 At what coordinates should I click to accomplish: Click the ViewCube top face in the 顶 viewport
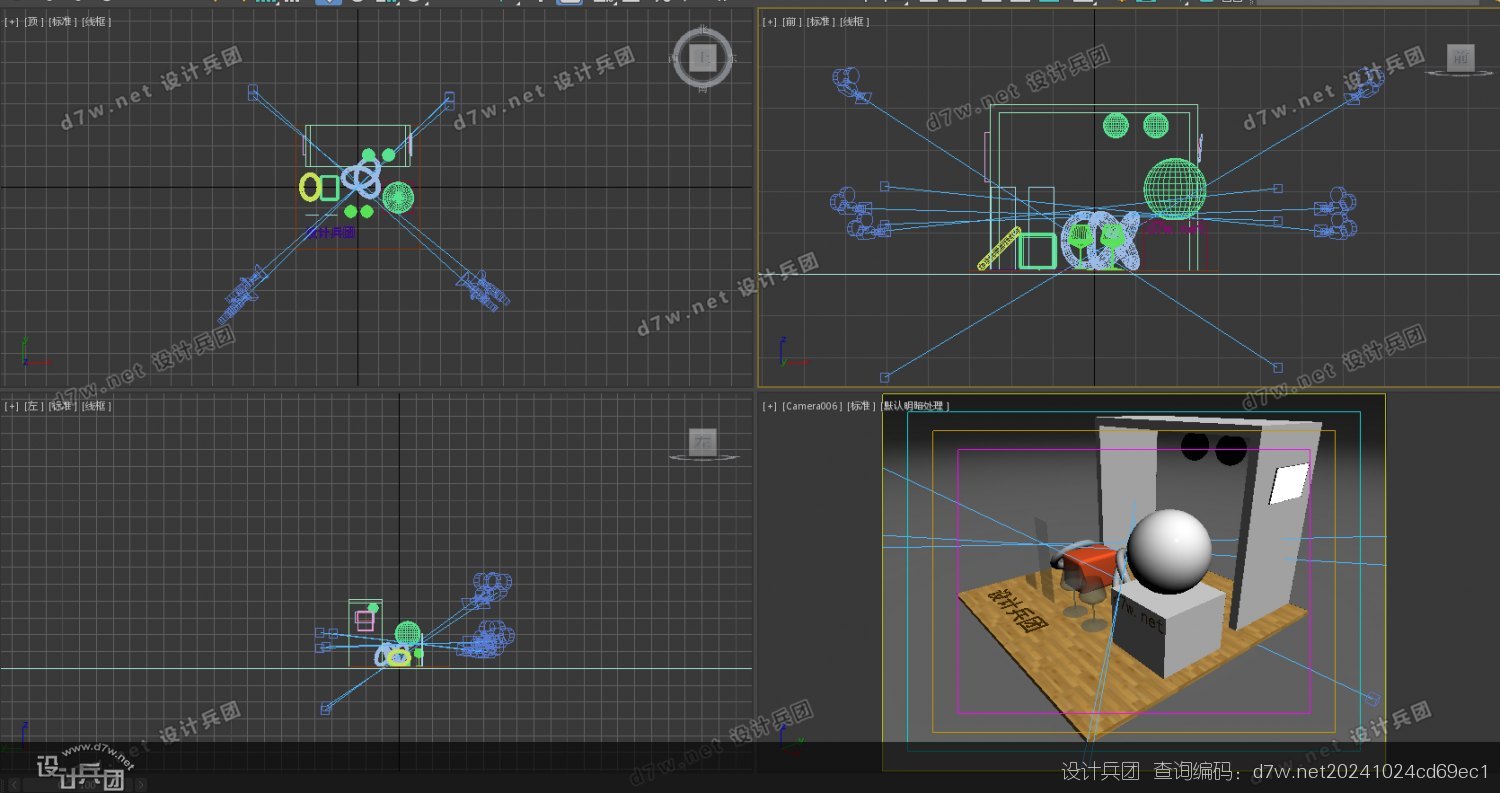703,58
